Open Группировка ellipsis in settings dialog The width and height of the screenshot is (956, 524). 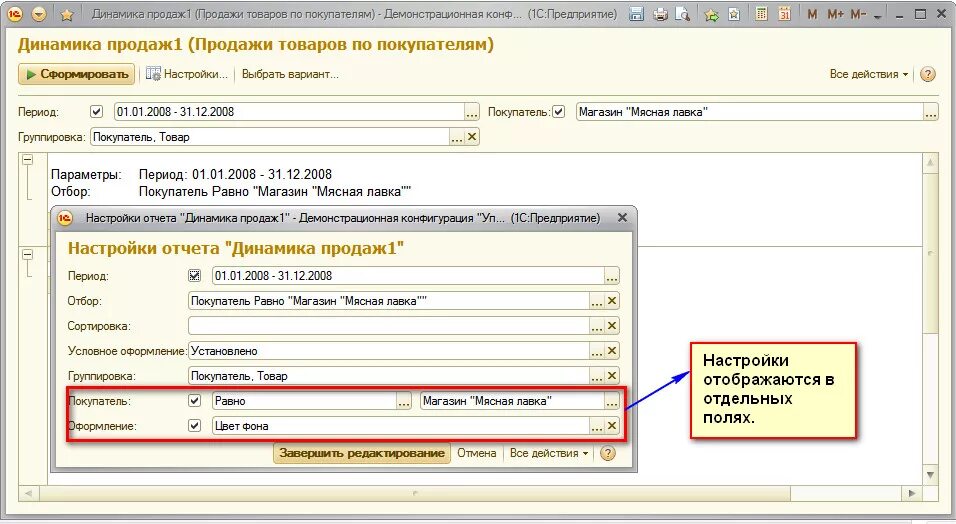pos(597,376)
